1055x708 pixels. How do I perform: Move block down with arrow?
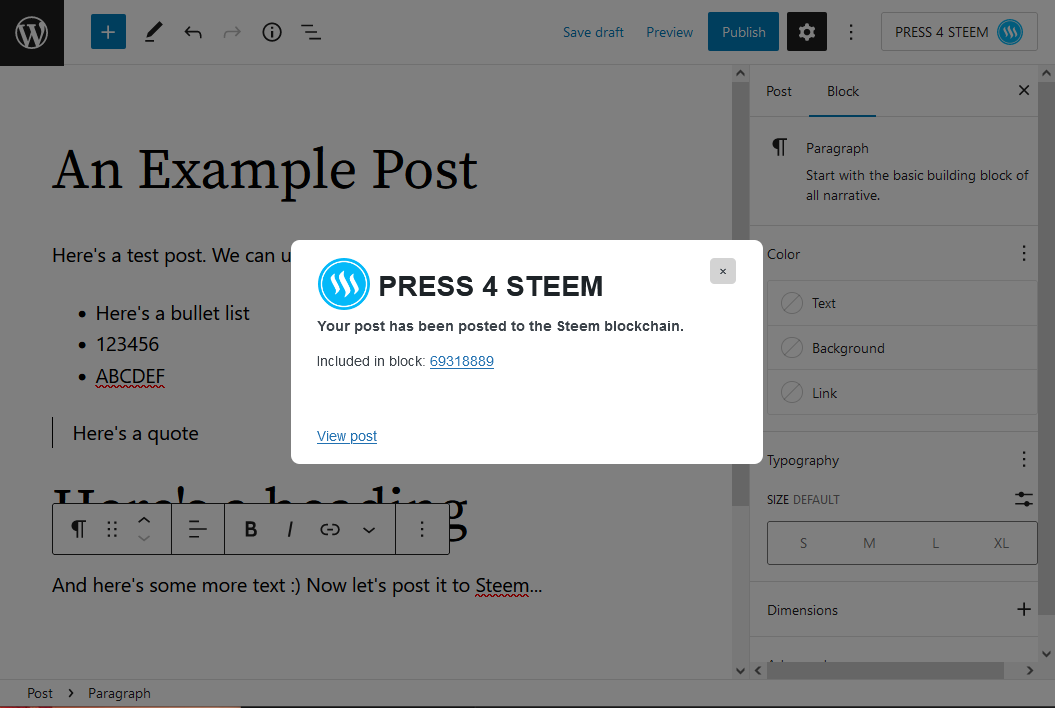[x=144, y=538]
